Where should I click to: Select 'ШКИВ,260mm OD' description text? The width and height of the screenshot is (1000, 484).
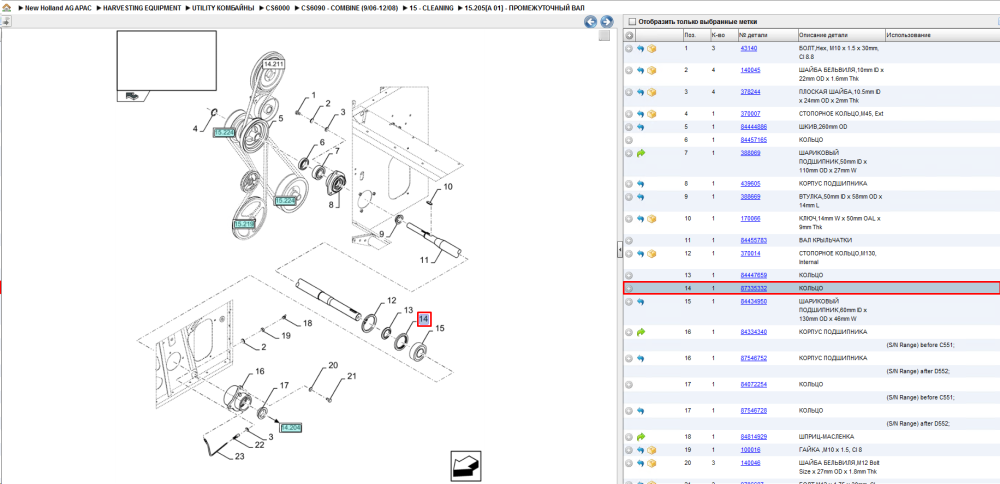click(x=823, y=127)
